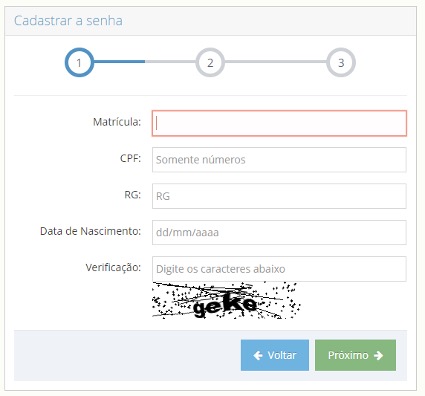Focus the Matrícula input field
Image resolution: width=425 pixels, height=396 pixels.
pyautogui.click(x=279, y=123)
